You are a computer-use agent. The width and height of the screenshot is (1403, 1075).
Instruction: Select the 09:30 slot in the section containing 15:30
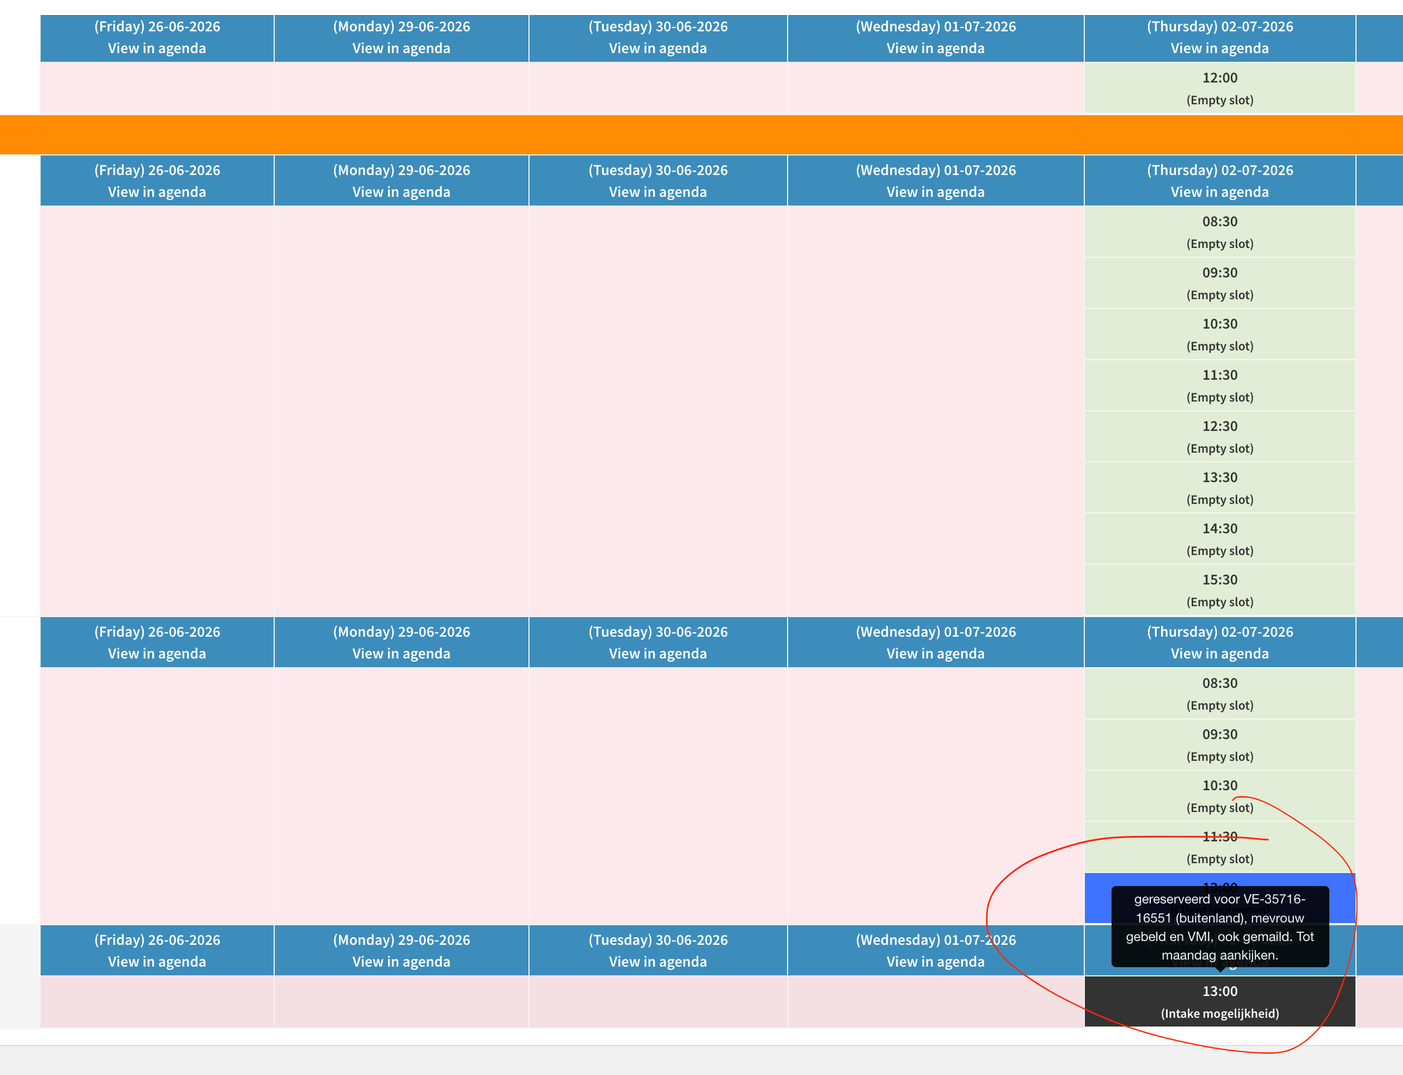(x=1219, y=283)
